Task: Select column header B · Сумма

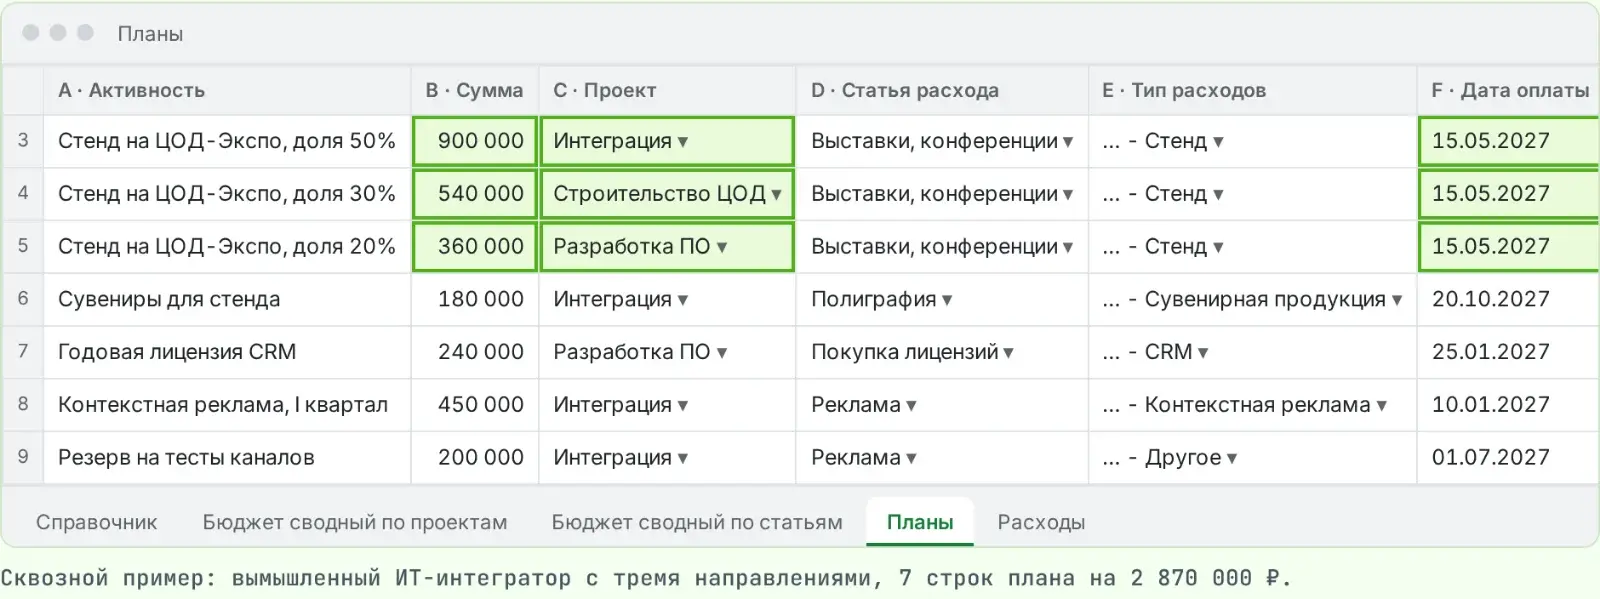Action: [x=475, y=90]
